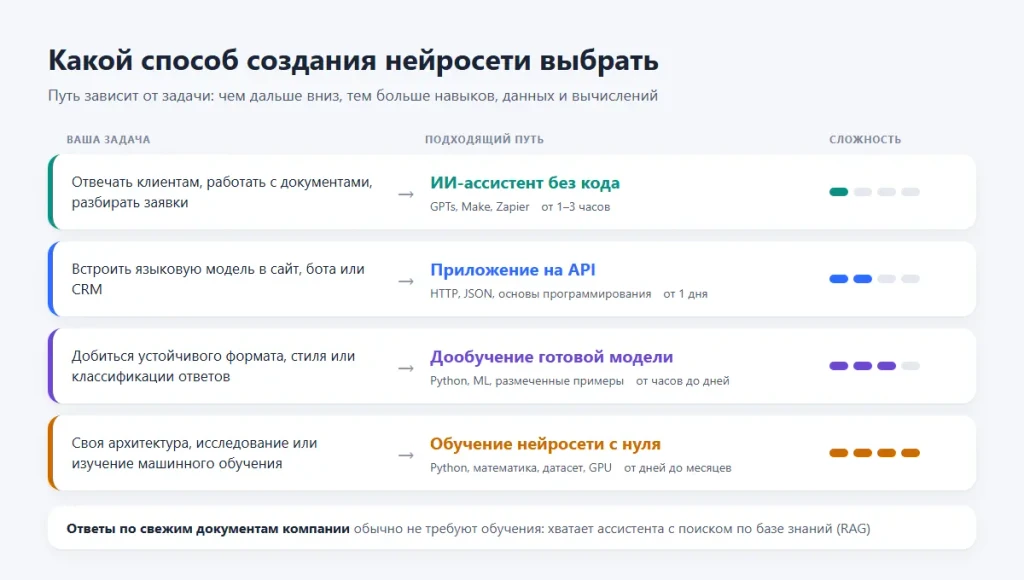Image resolution: width=1024 pixels, height=580 pixels.
Task: Click the text "HTTP, JSON, основы программирования"
Action: click(x=541, y=294)
